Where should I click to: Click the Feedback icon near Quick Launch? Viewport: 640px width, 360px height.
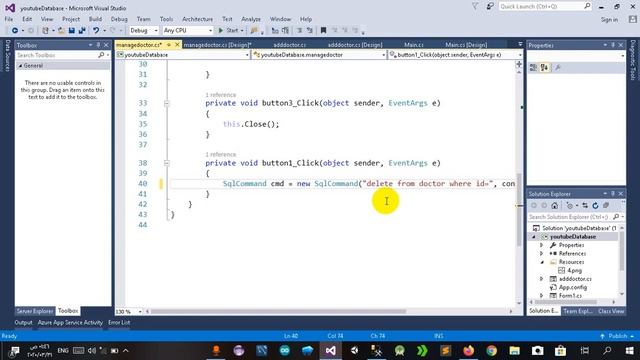pos(490,7)
